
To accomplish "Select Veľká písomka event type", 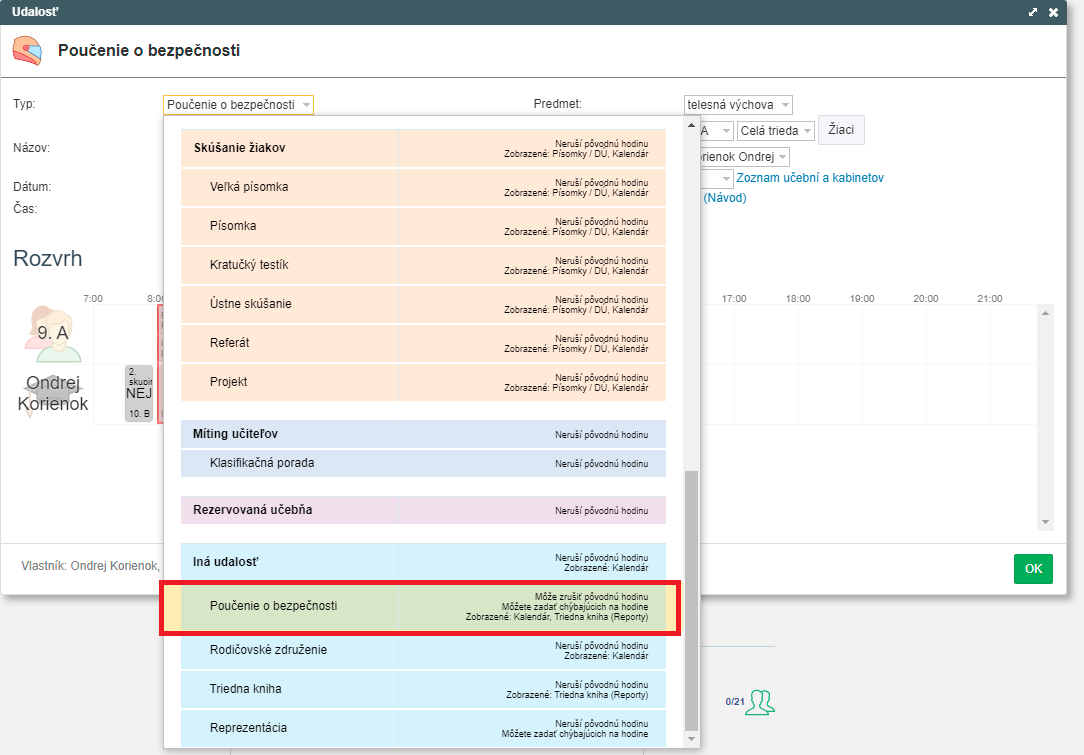I will [x=249, y=187].
